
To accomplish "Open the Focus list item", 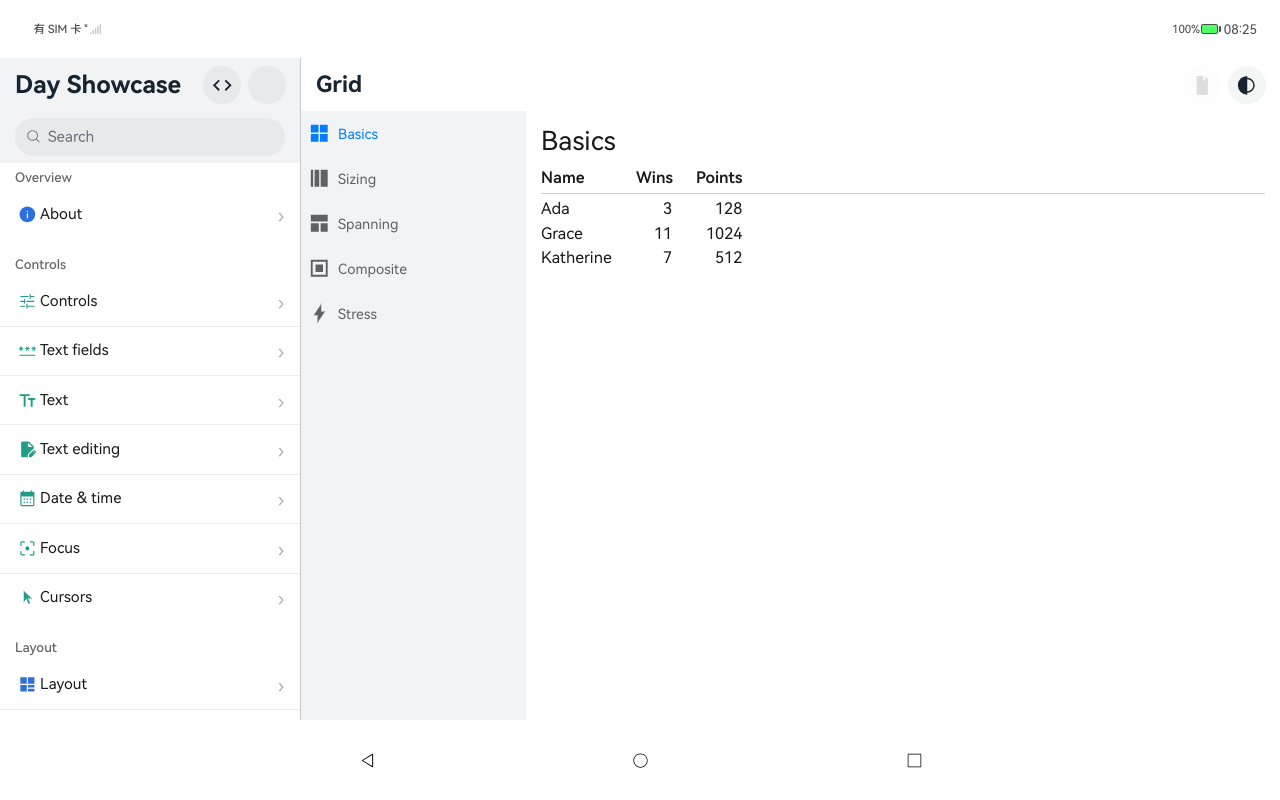I will click(150, 548).
